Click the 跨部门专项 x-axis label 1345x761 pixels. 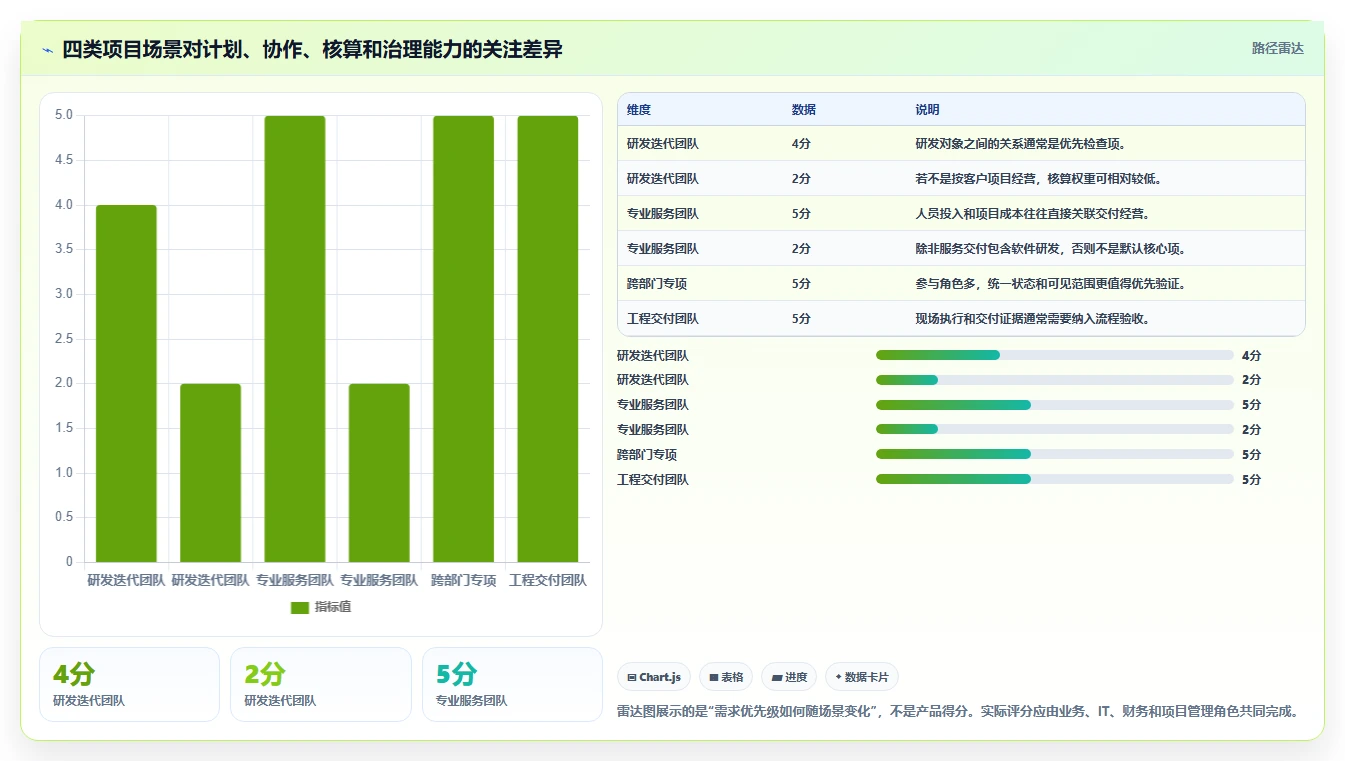[x=464, y=580]
